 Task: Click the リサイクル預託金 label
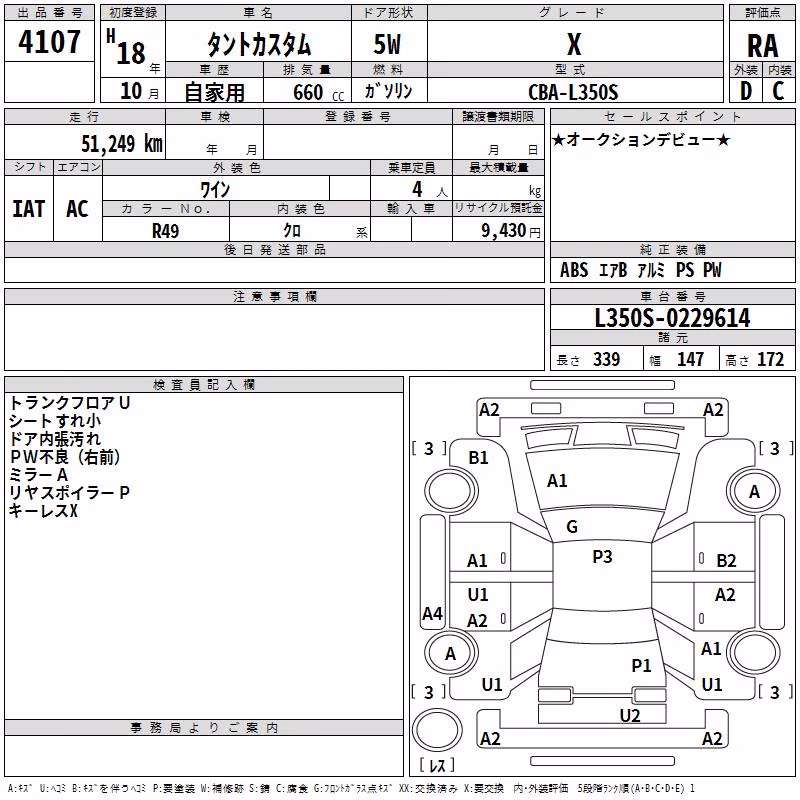pos(498,208)
